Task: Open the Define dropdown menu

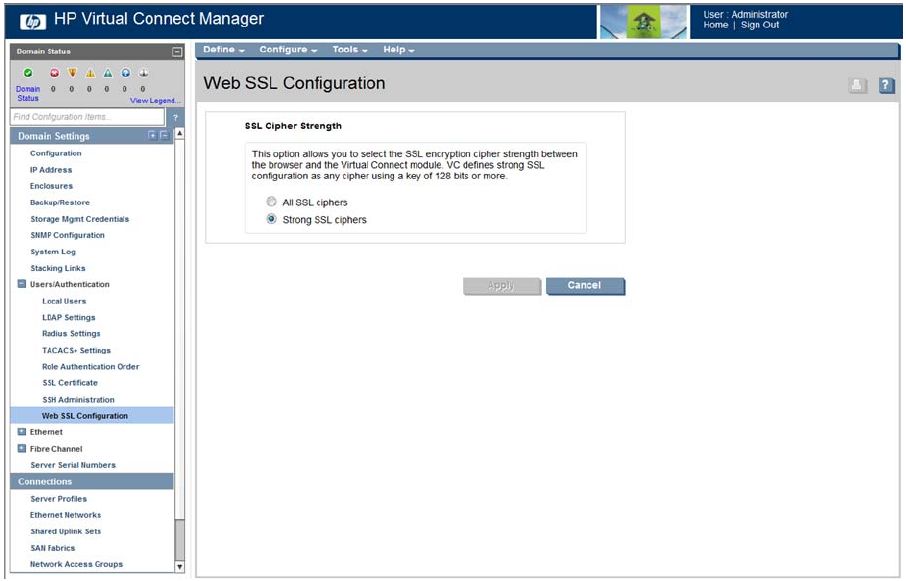Action: (224, 50)
